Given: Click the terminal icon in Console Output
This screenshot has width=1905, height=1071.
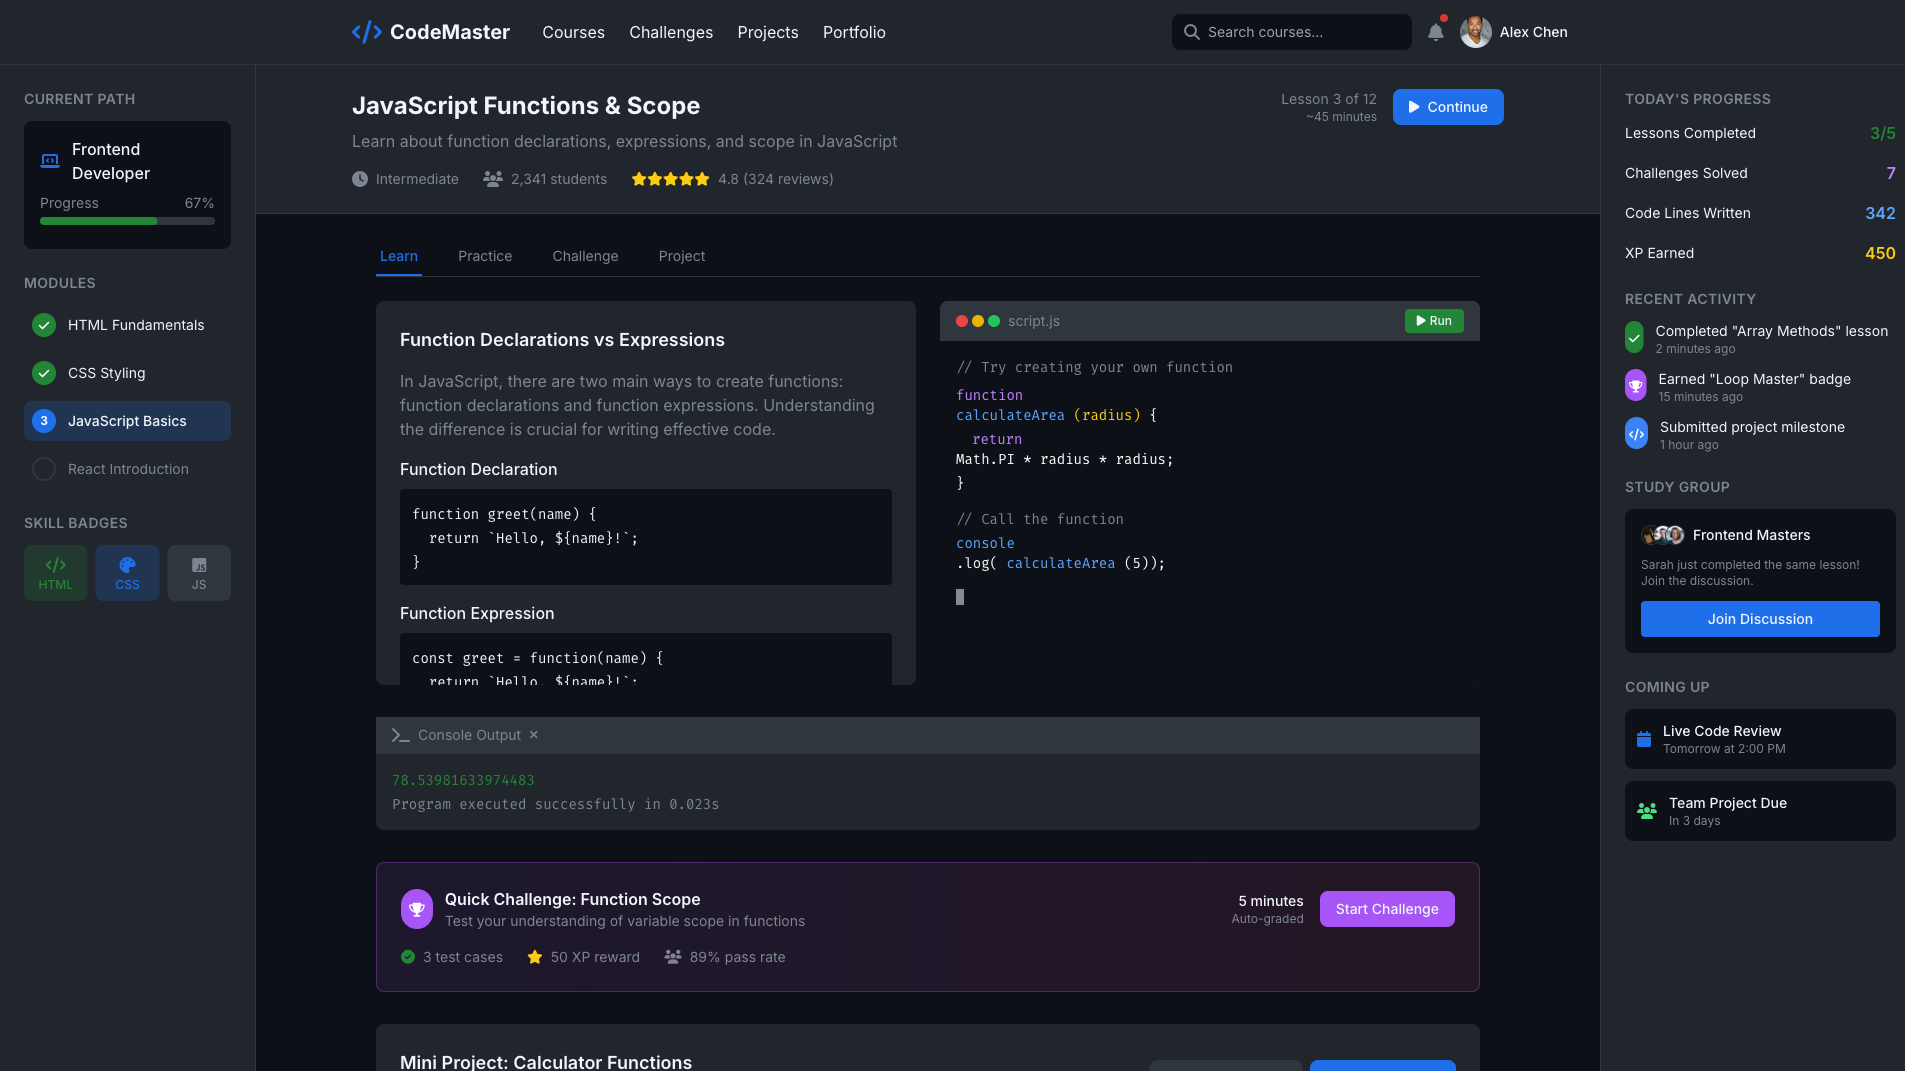Looking at the screenshot, I should click(x=400, y=734).
